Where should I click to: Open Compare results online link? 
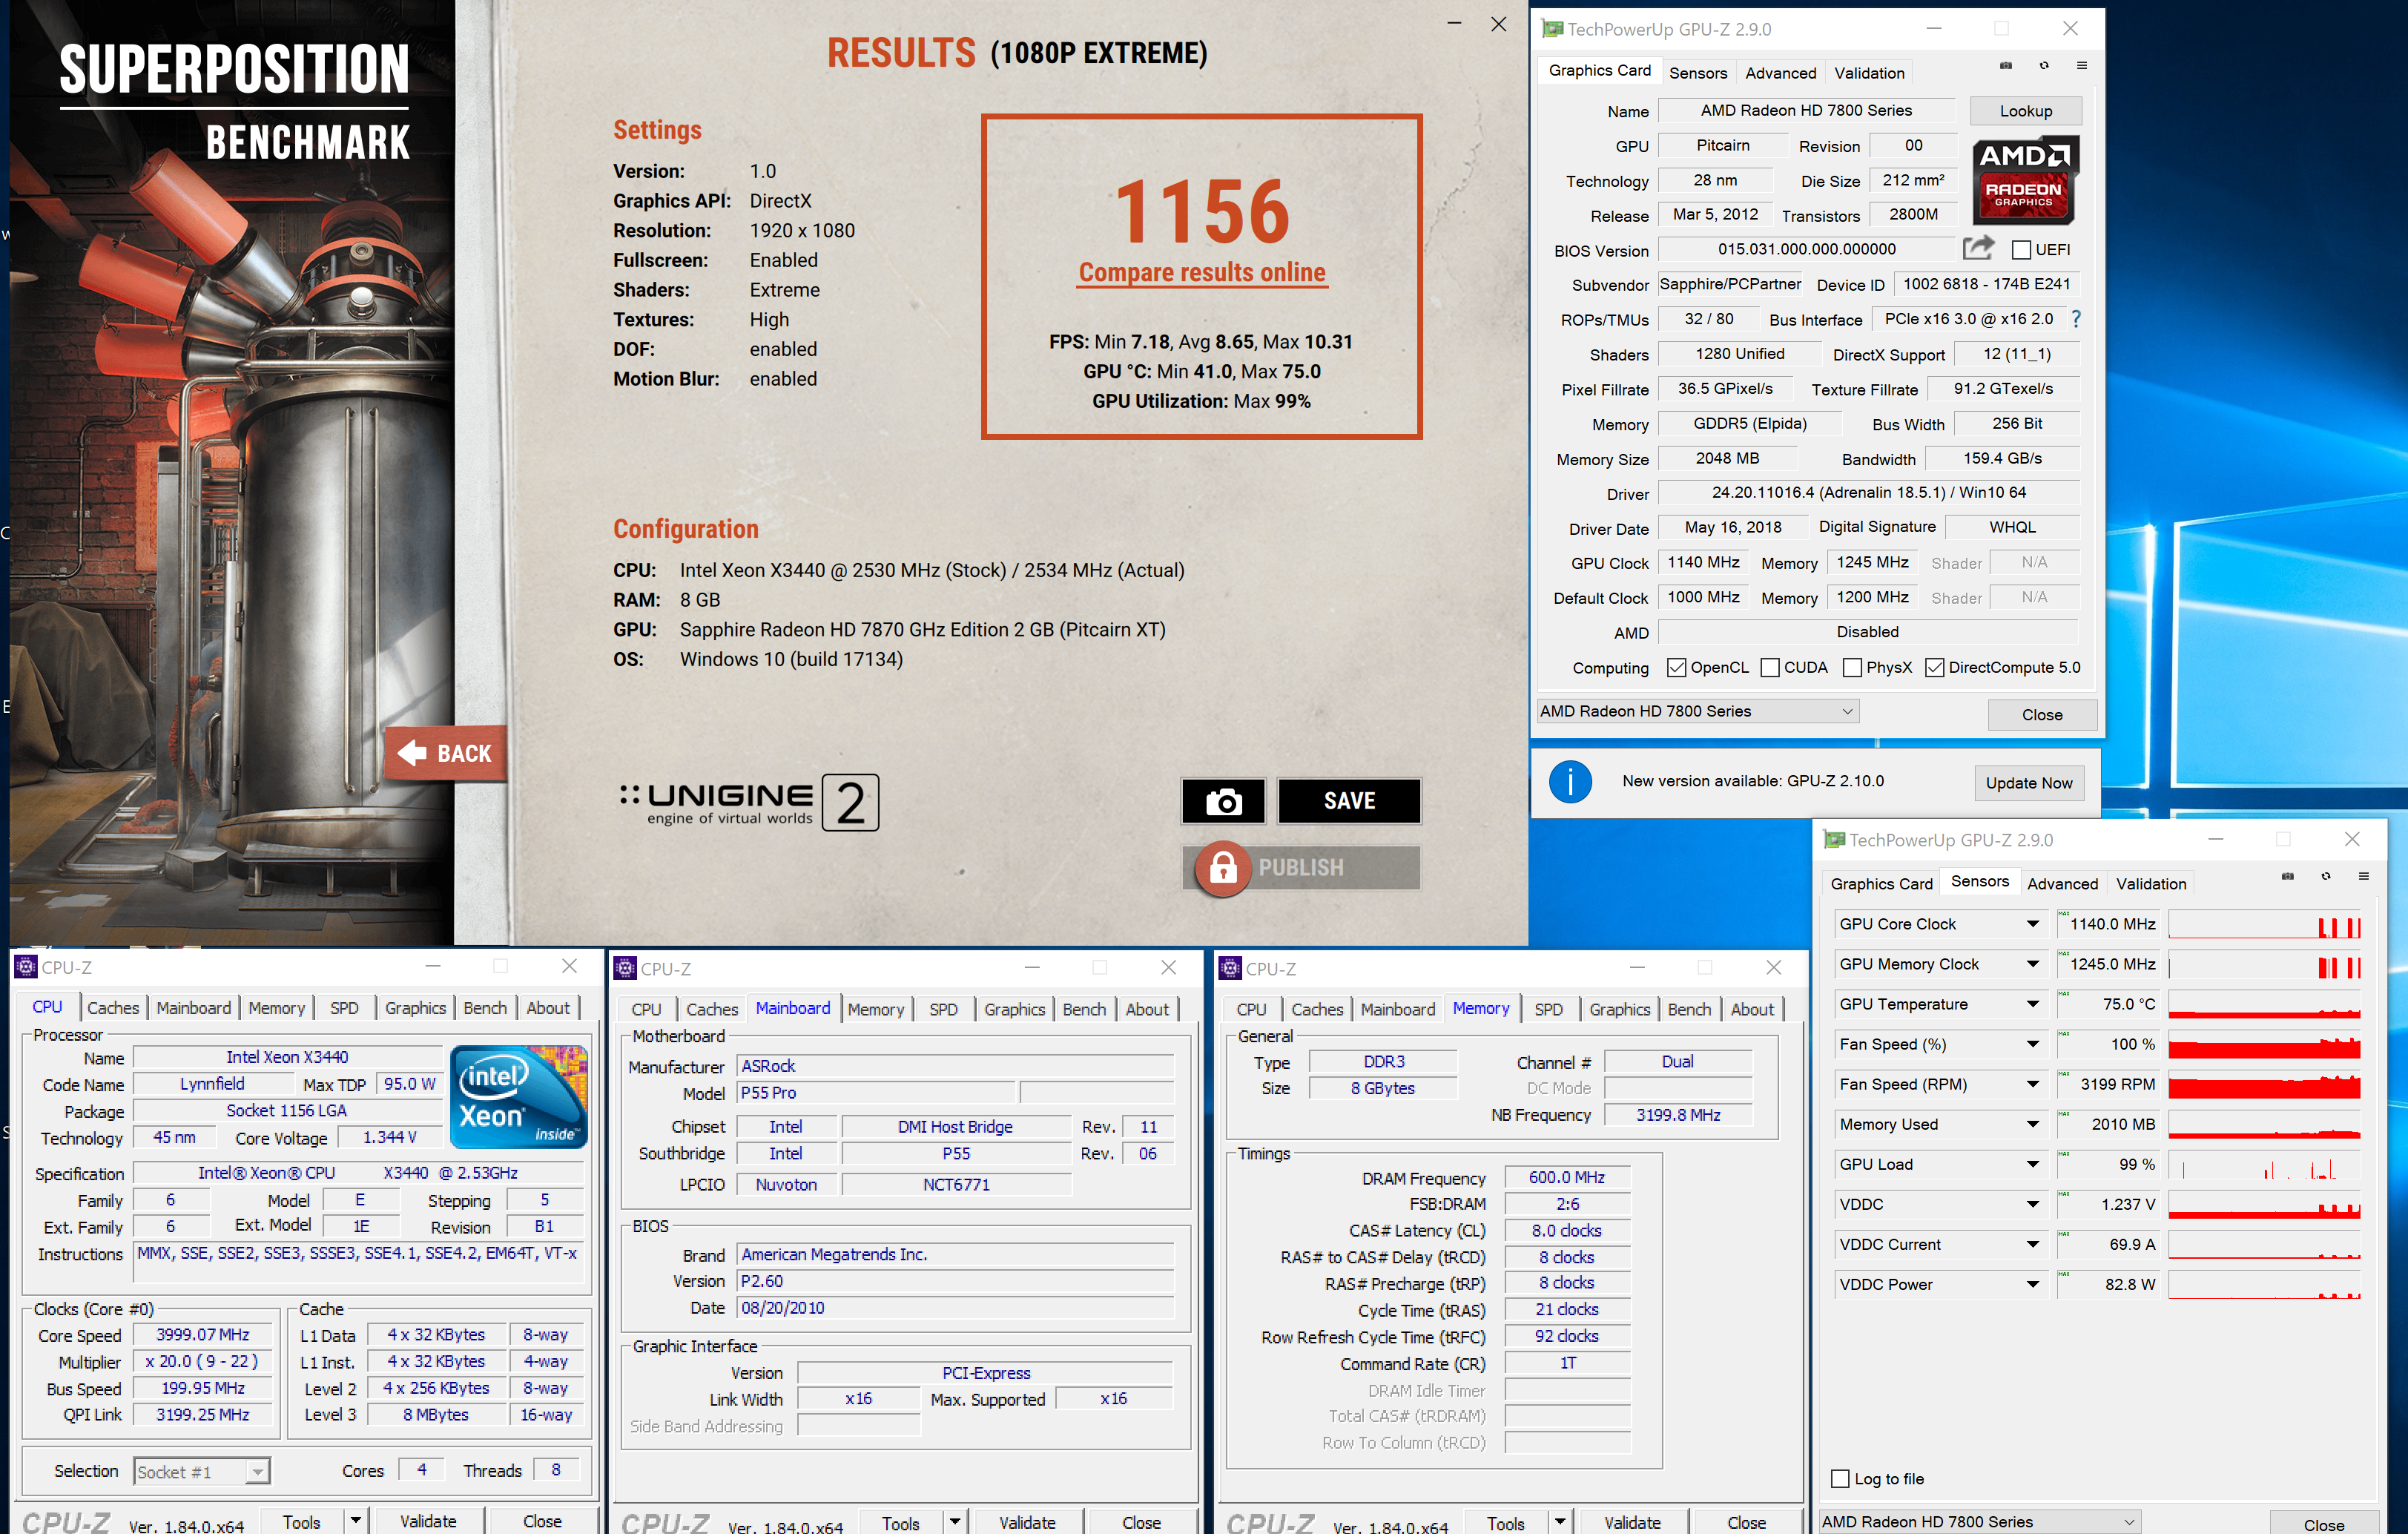click(1202, 273)
